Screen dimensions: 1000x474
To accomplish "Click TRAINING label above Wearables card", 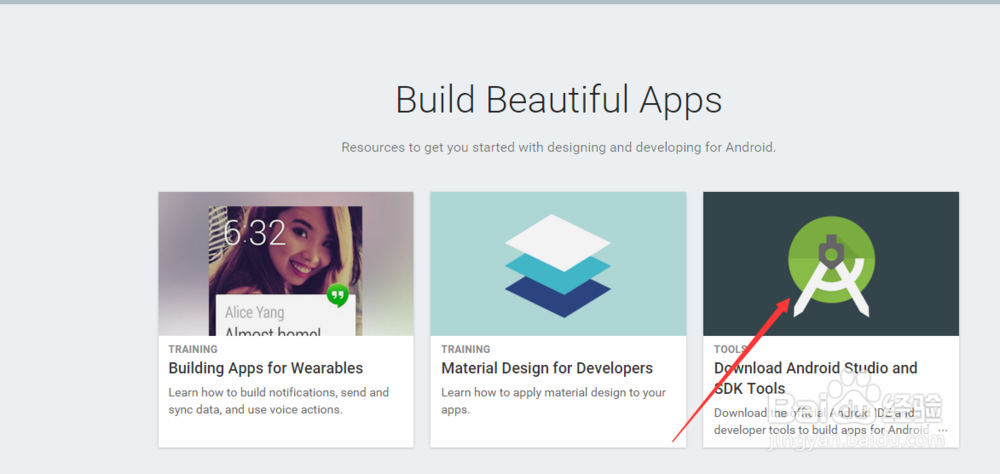I will tap(193, 349).
